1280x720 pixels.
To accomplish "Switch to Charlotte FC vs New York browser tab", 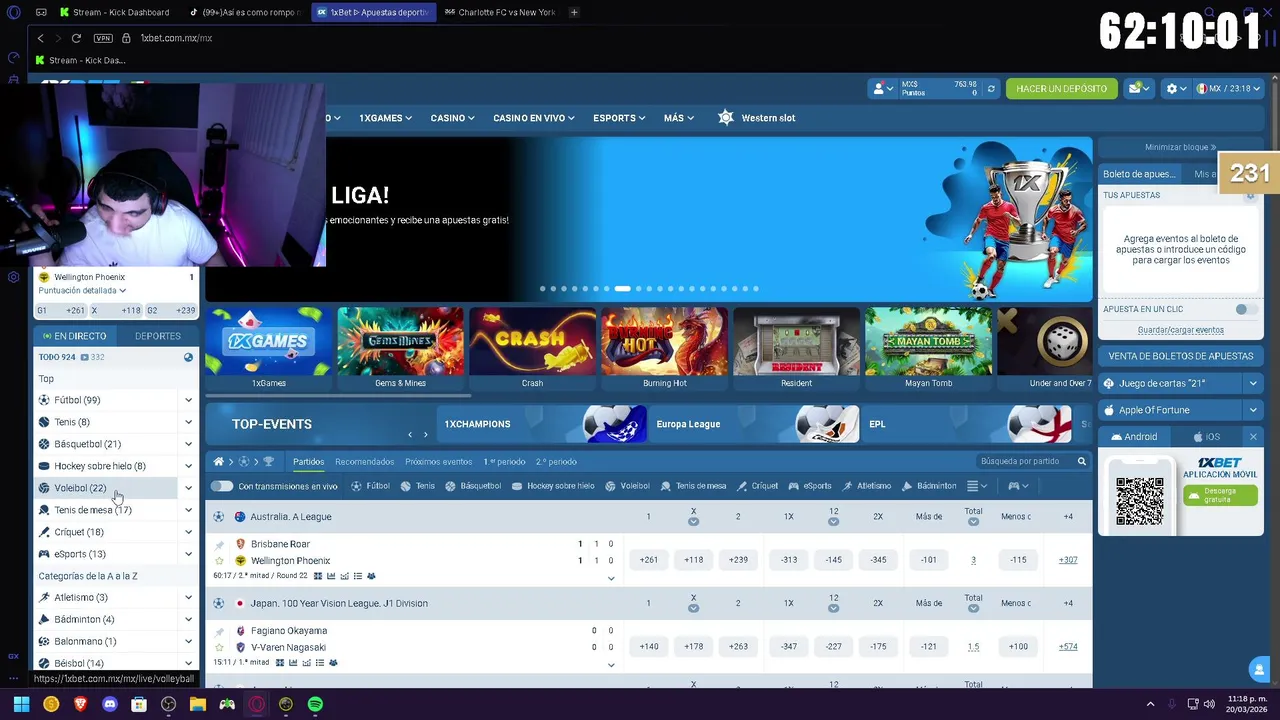I will [499, 12].
